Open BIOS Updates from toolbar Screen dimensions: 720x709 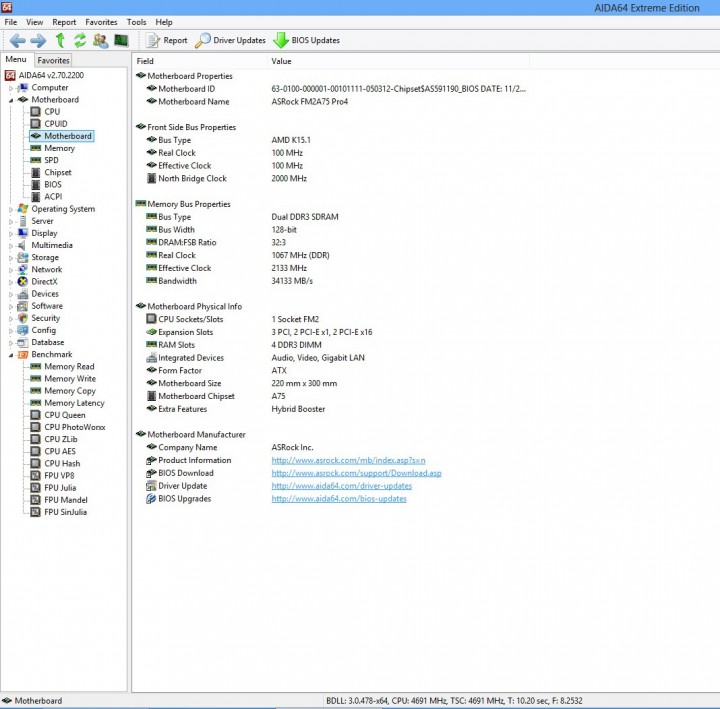pos(306,40)
